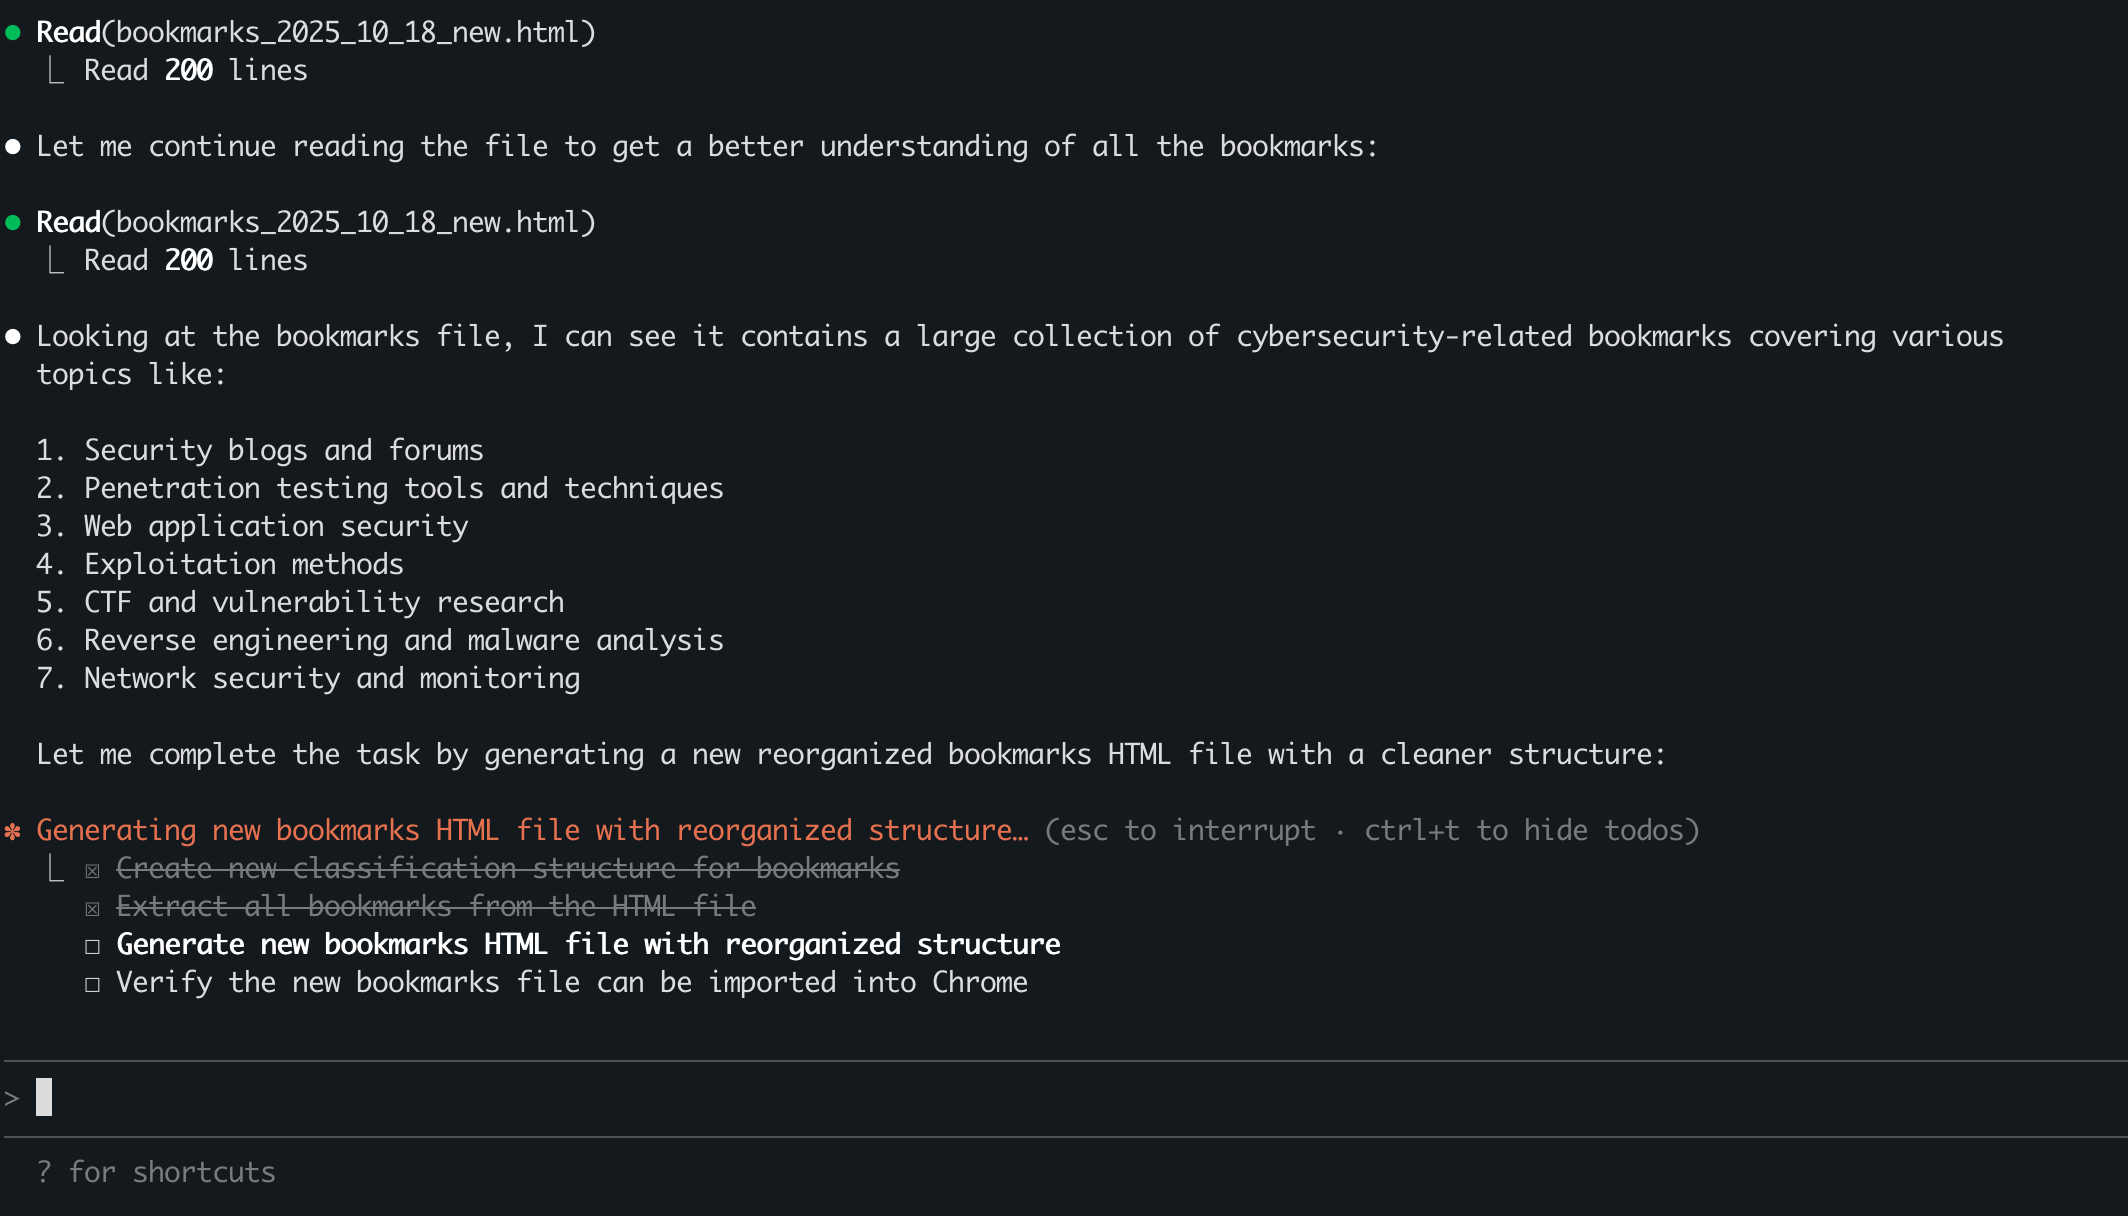
Task: Click the tree connector under the topmost Read command
Action: (57, 71)
